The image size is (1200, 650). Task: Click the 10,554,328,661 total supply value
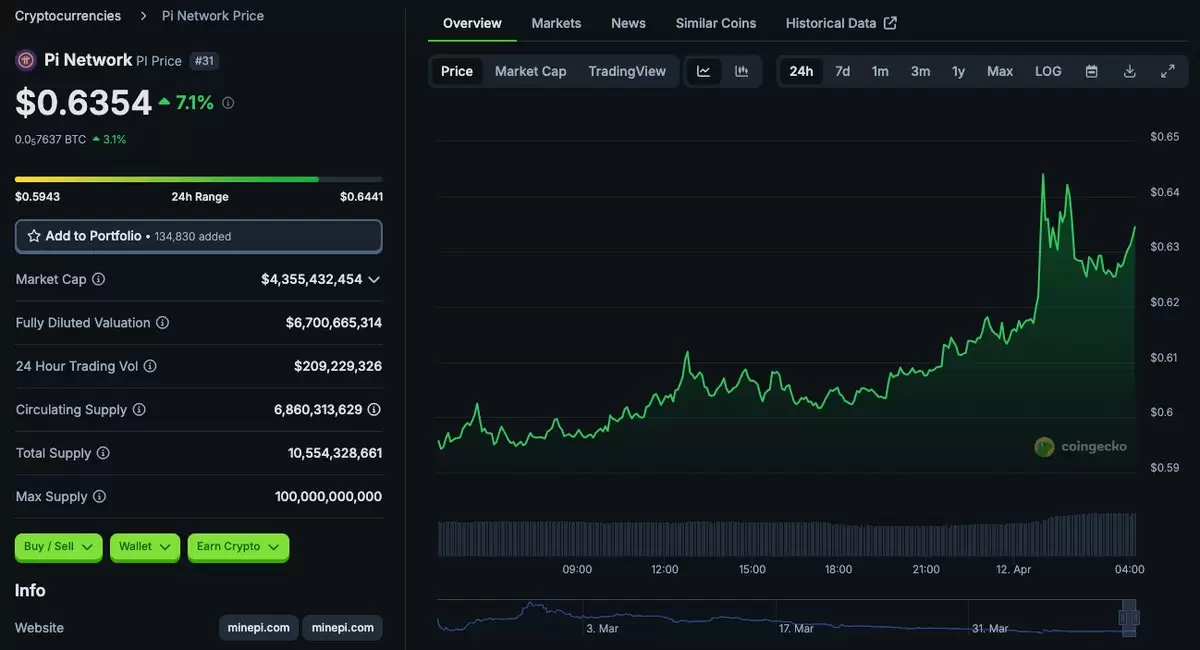click(335, 453)
